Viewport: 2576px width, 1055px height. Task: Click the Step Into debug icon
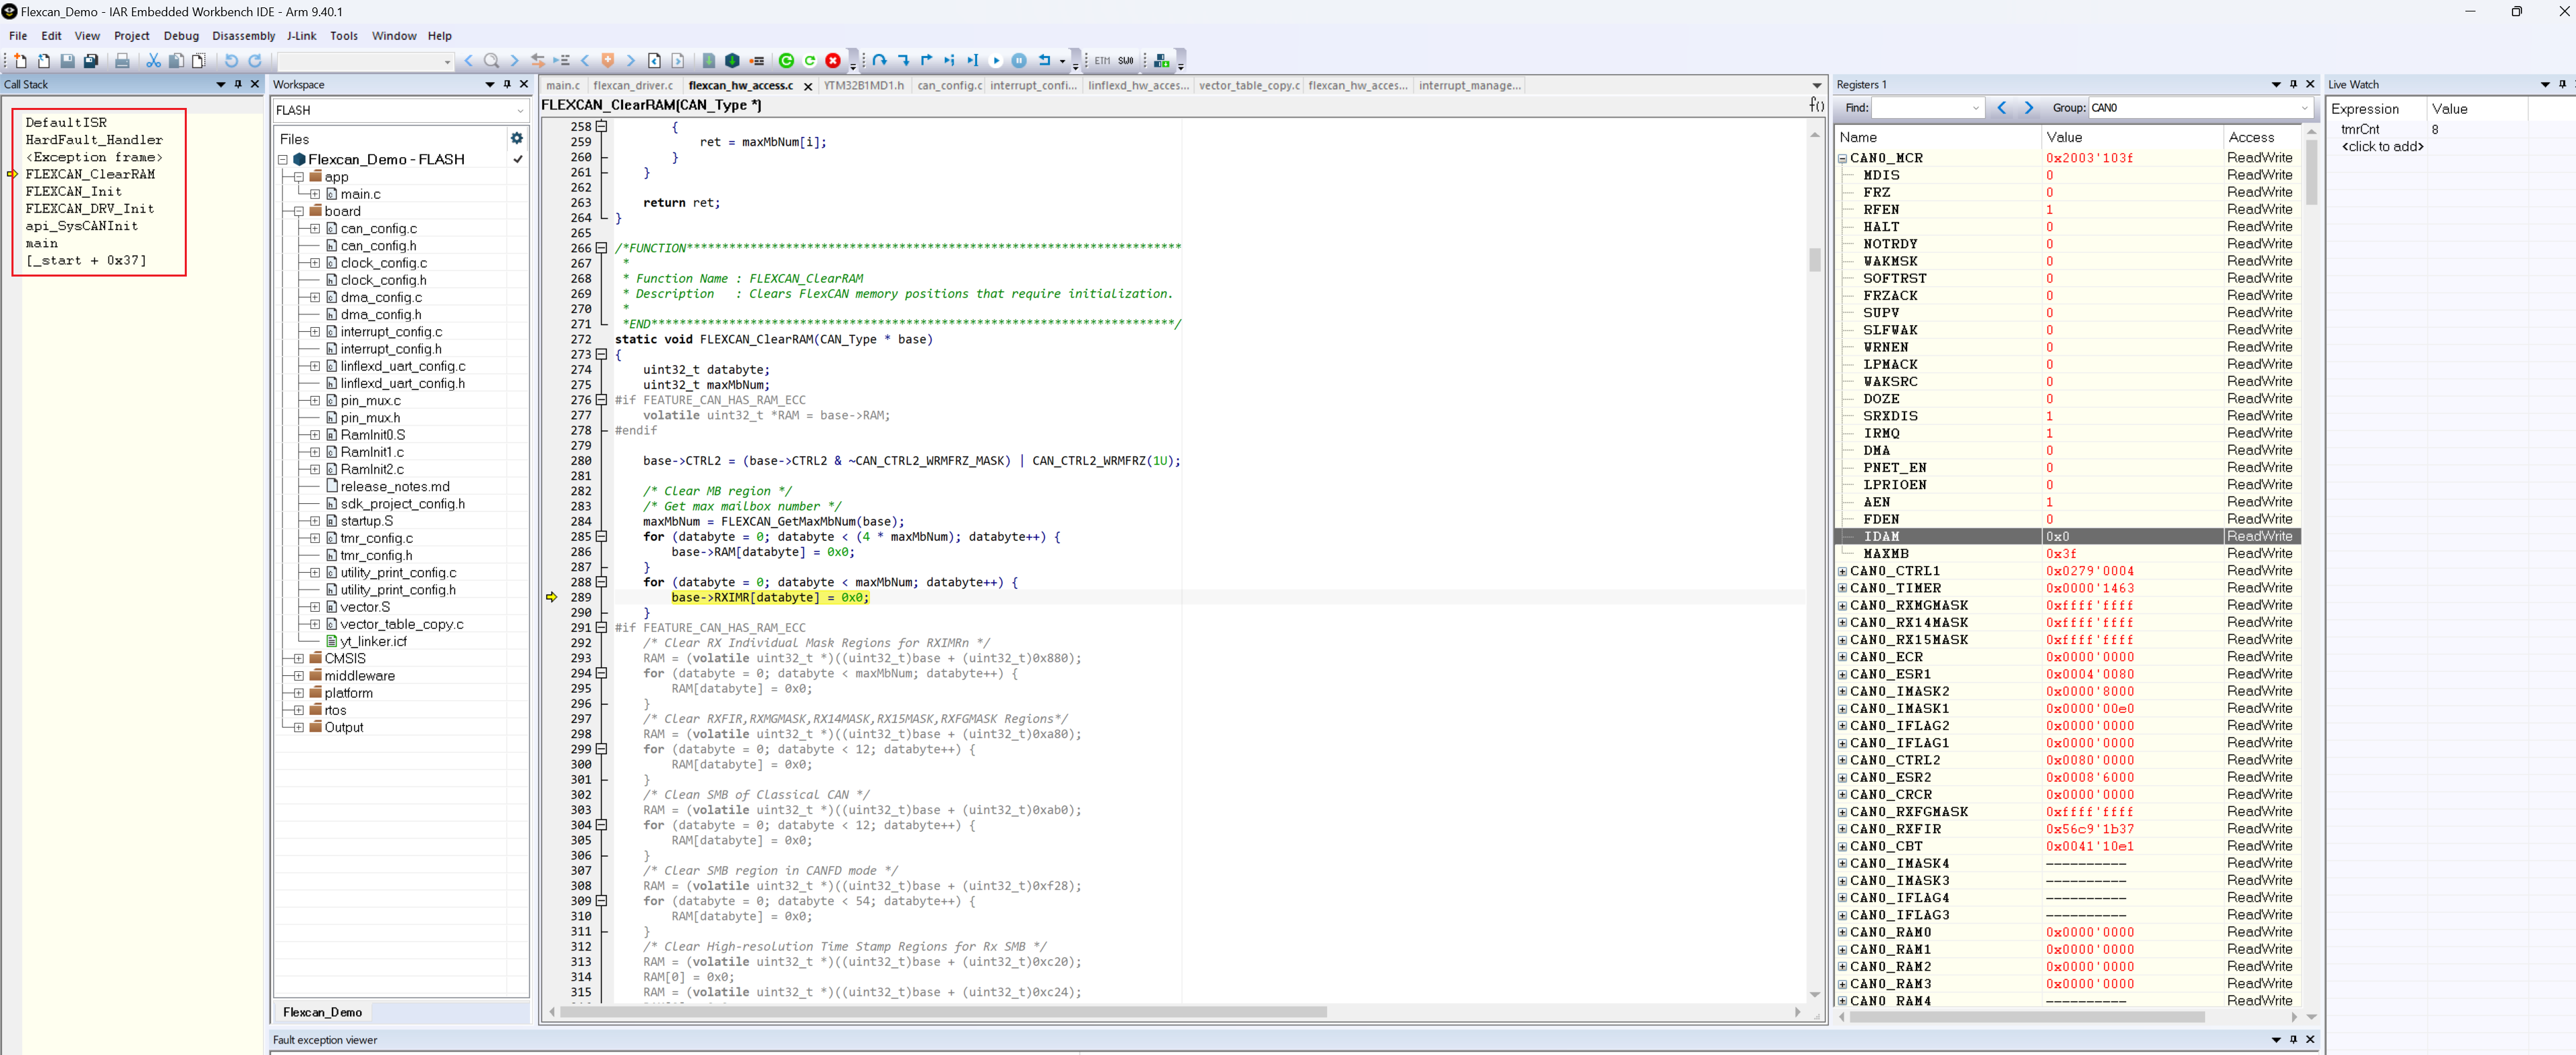coord(903,61)
